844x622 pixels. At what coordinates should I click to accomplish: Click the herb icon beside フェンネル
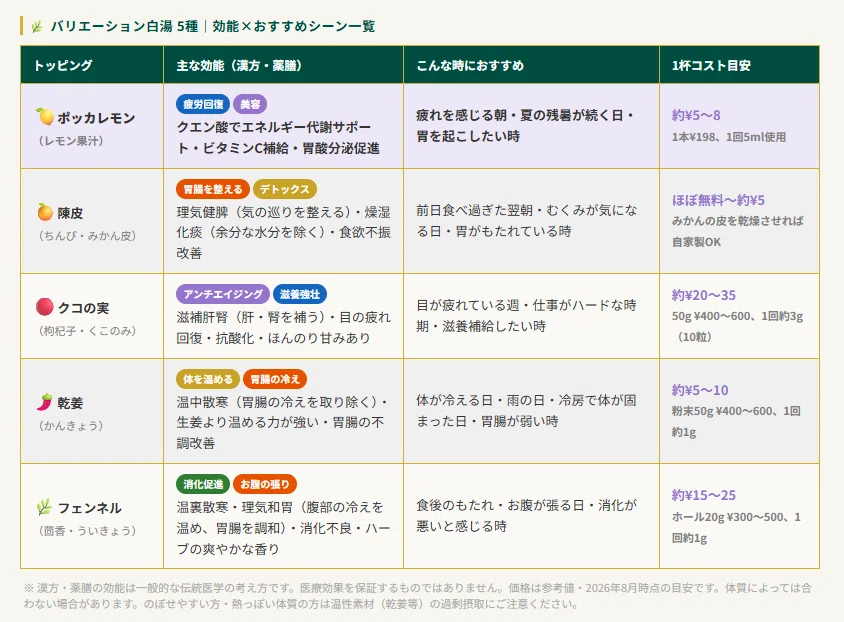45,507
